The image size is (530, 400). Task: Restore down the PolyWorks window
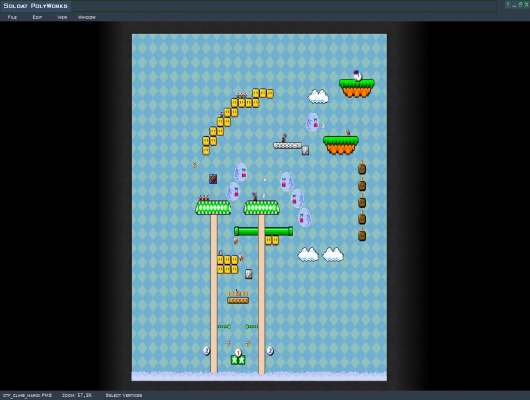pos(520,4)
